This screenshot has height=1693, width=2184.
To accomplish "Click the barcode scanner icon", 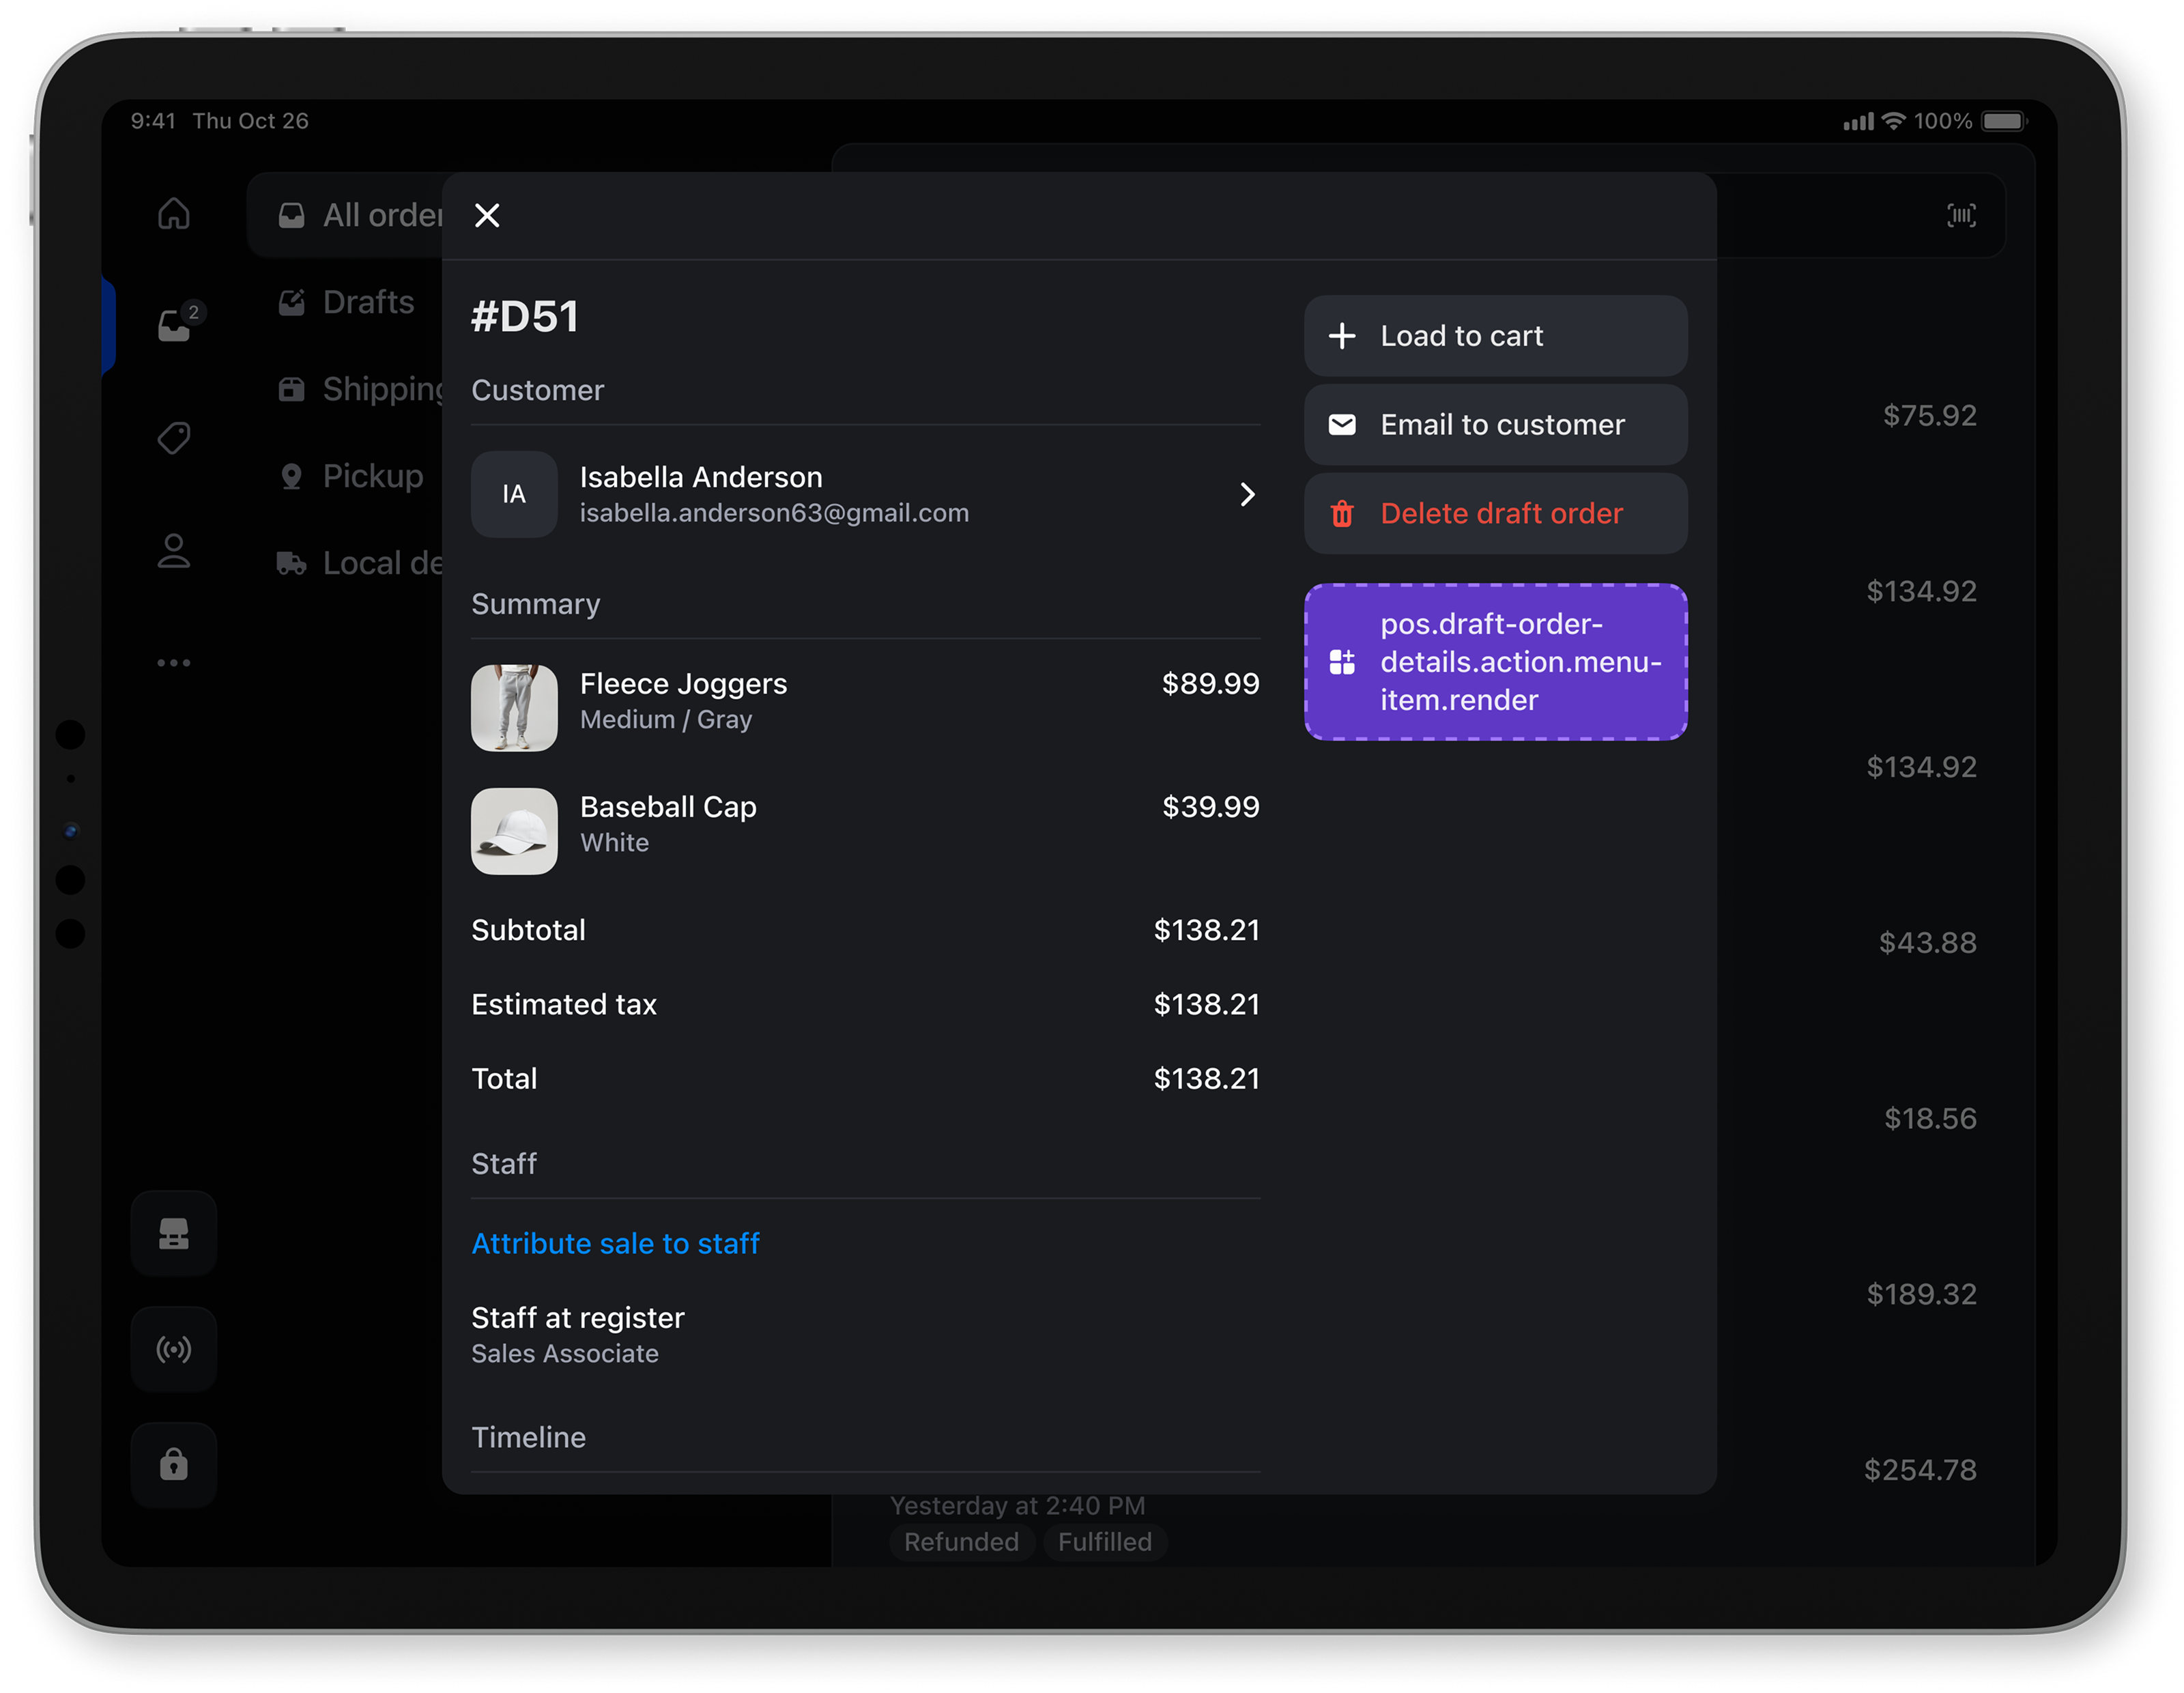I will [x=1961, y=215].
